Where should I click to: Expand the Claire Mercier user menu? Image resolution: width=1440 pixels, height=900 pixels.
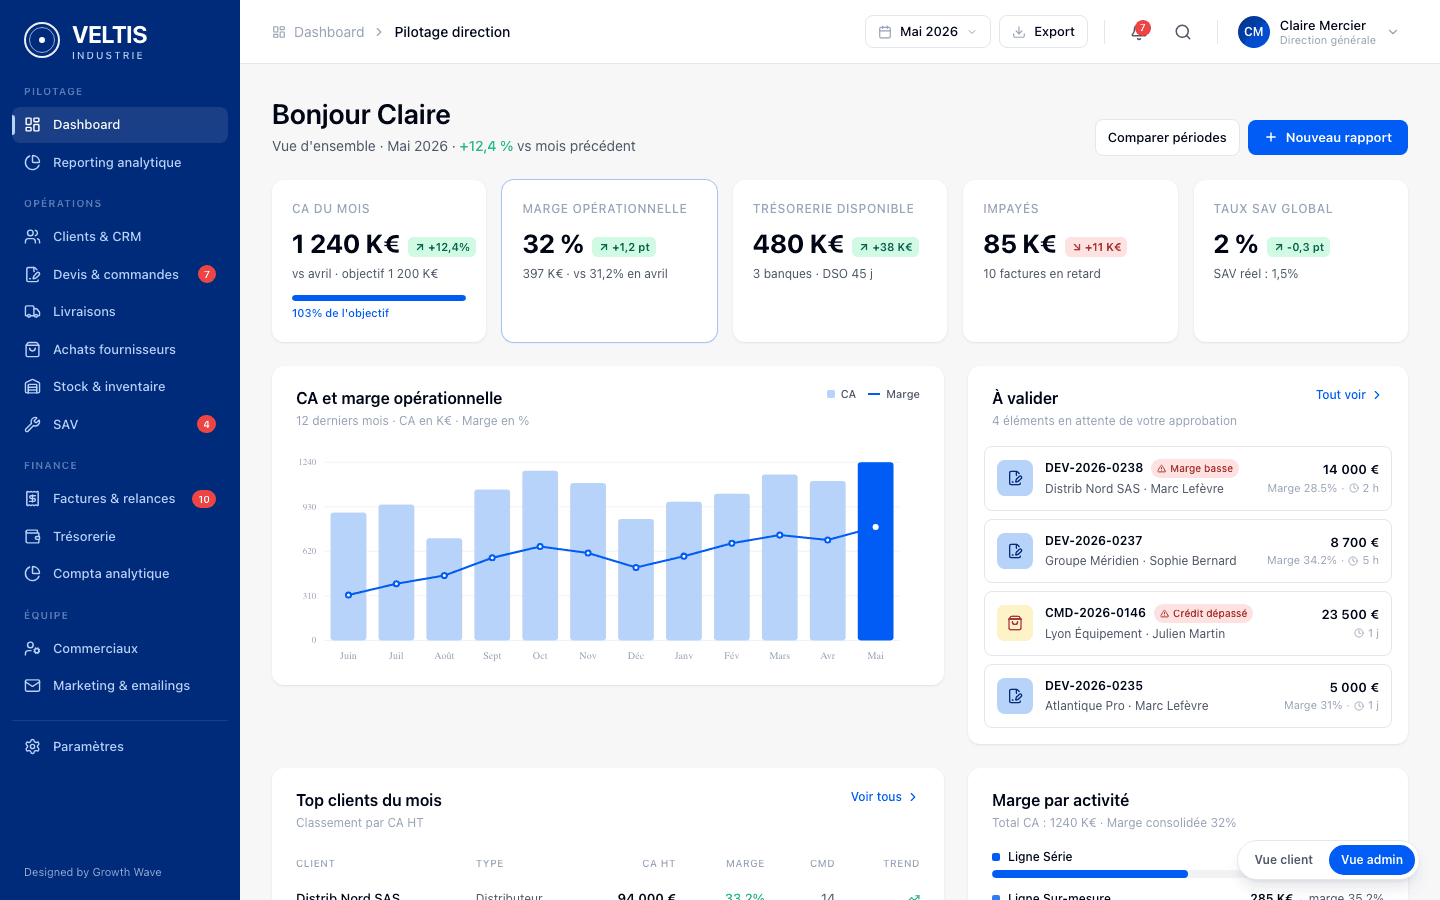(x=1318, y=32)
